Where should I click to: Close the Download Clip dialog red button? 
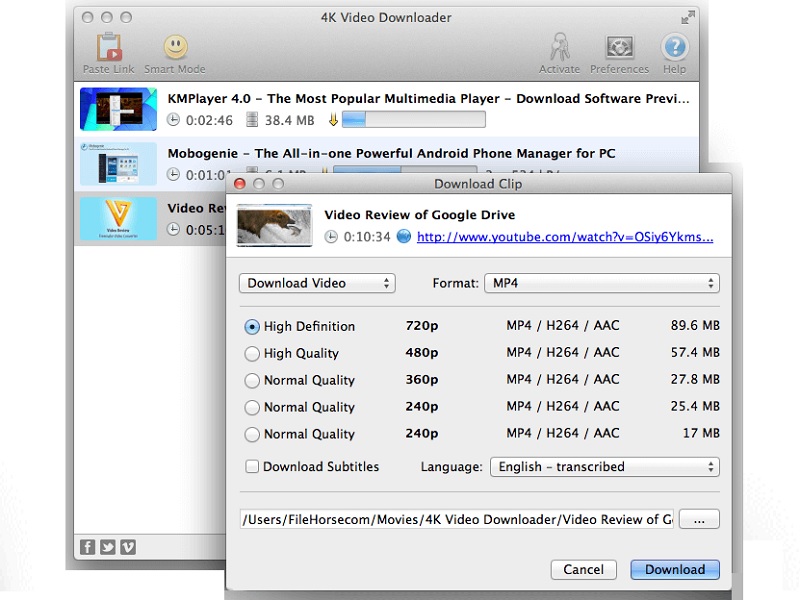tap(239, 184)
